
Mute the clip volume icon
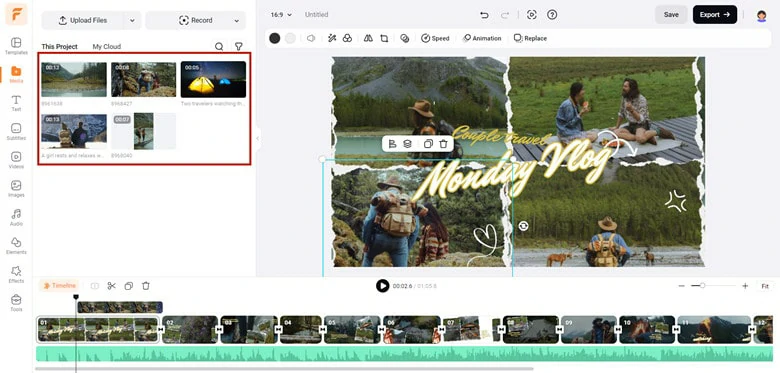pos(311,38)
